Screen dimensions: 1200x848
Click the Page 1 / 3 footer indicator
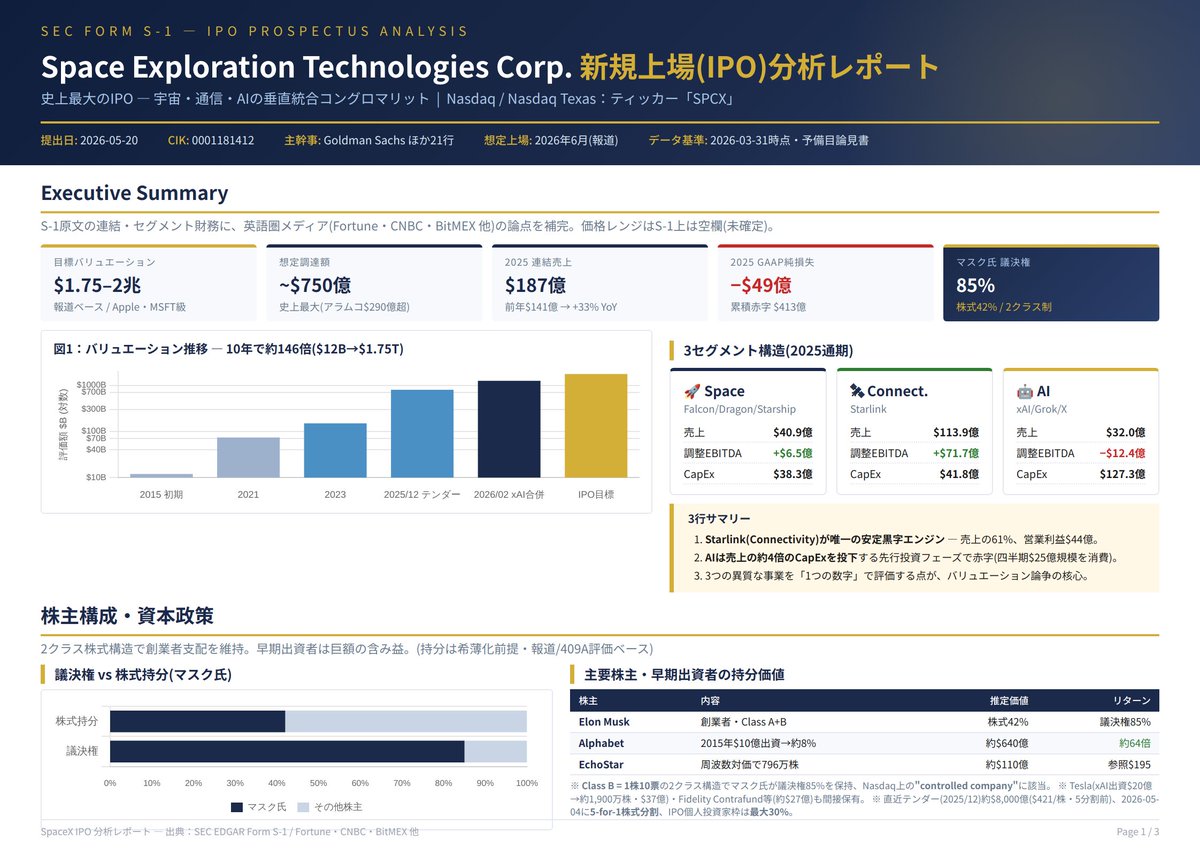[x=1138, y=832]
